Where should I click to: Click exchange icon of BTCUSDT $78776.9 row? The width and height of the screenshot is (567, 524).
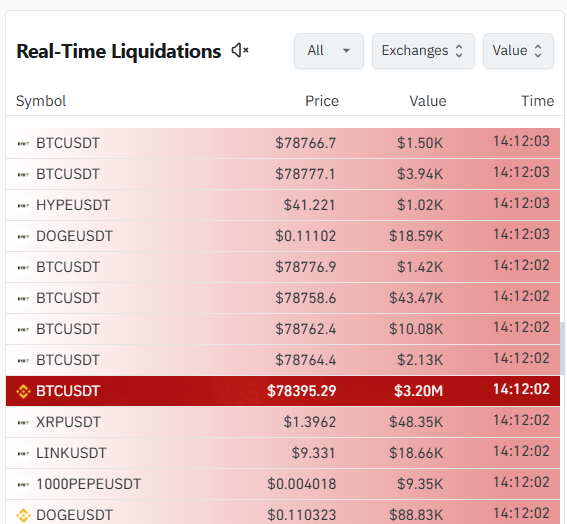coord(24,268)
